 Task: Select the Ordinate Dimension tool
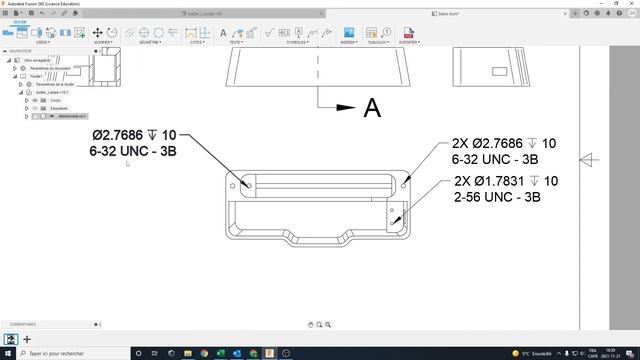[x=205, y=33]
